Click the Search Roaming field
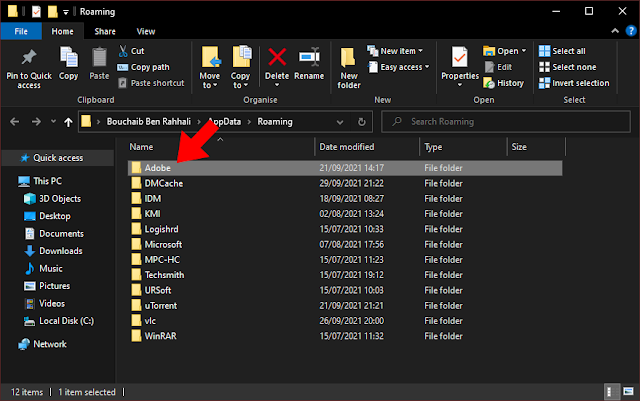The image size is (640, 401). 506,122
